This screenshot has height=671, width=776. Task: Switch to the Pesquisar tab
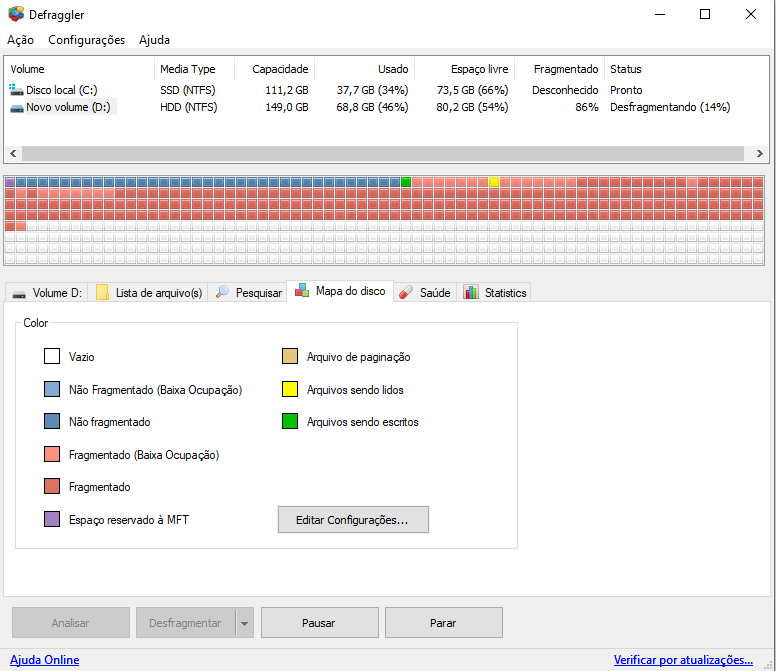(x=248, y=292)
